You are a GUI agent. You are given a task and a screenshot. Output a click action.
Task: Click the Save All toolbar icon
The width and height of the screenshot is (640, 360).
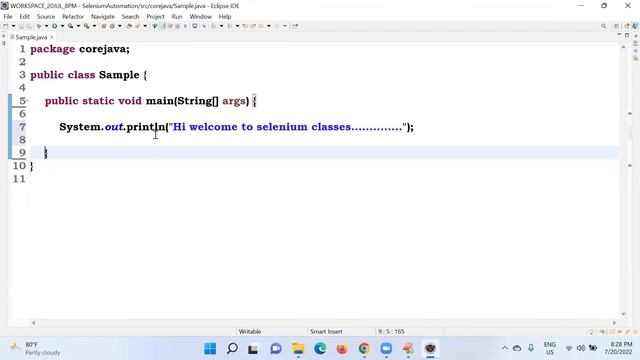click(29, 26)
